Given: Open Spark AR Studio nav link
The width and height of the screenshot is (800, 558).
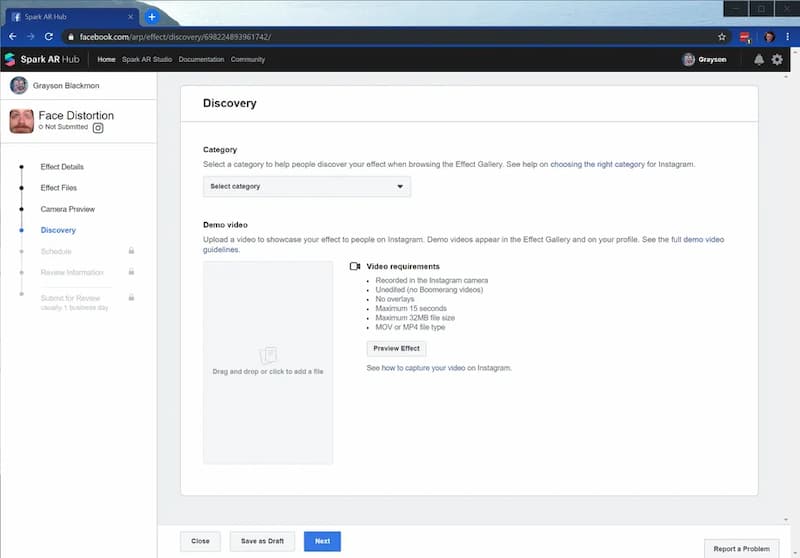Looking at the screenshot, I should pos(147,60).
